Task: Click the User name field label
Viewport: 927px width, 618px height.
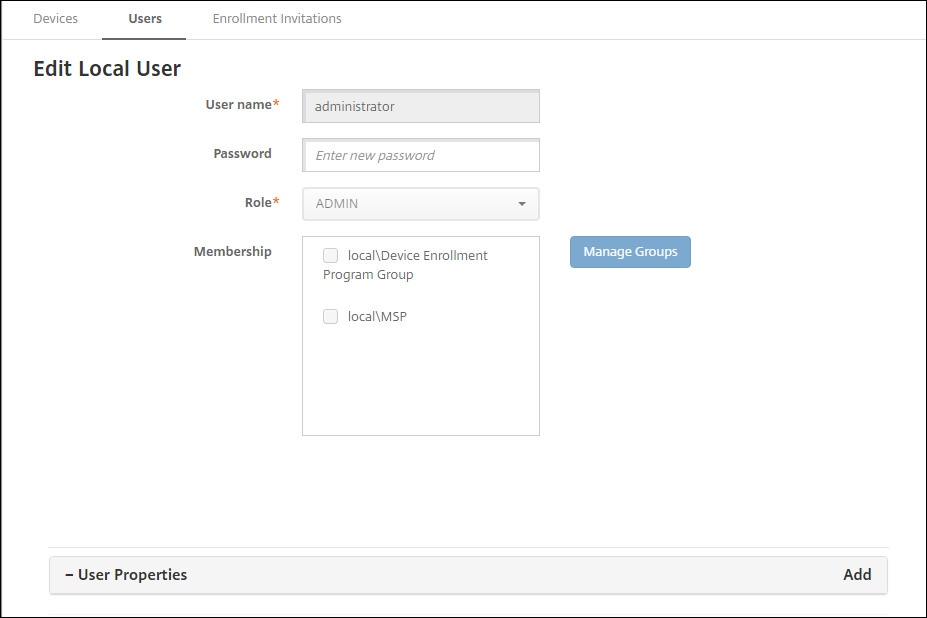Action: 238,105
